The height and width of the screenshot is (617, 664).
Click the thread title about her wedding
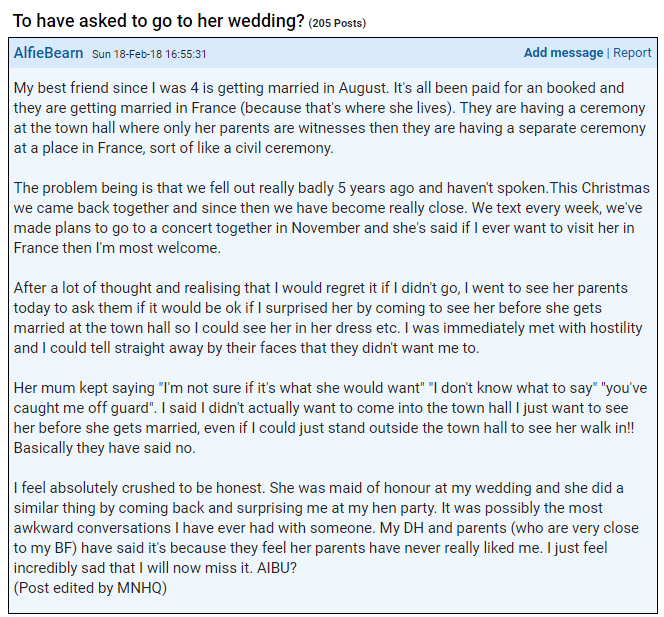pyautogui.click(x=158, y=20)
